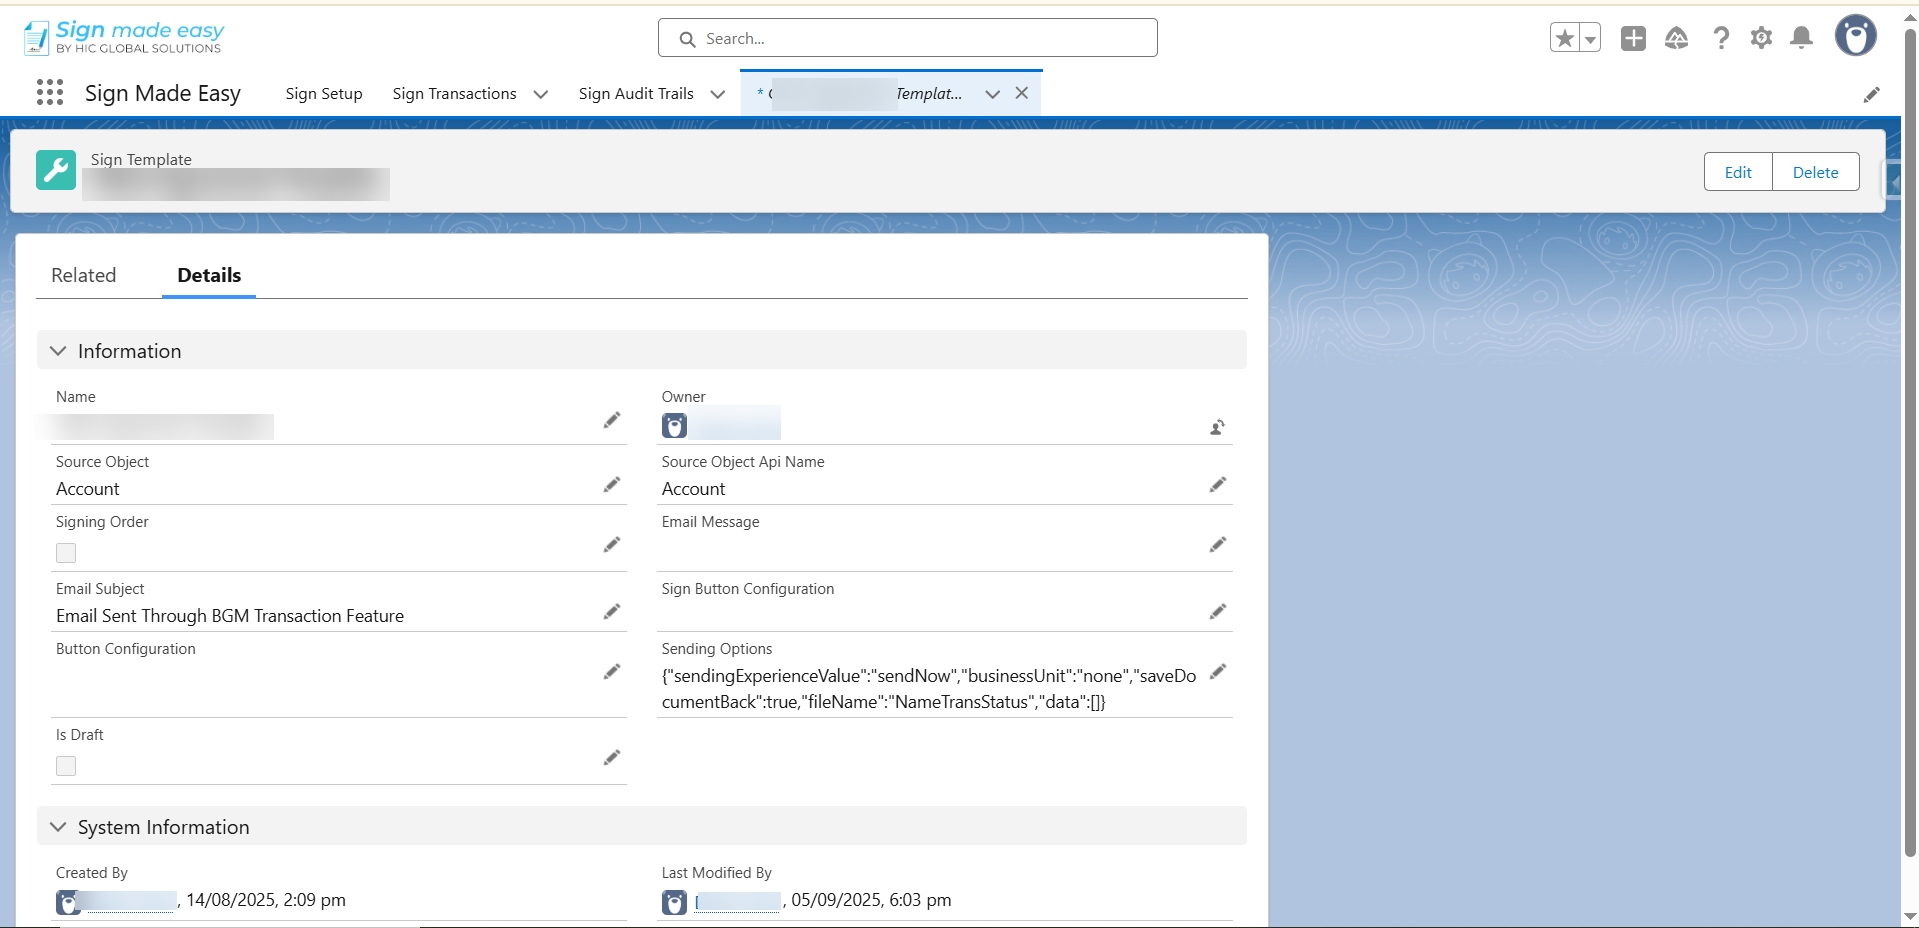Open the App Launcher grid icon

pyautogui.click(x=50, y=93)
